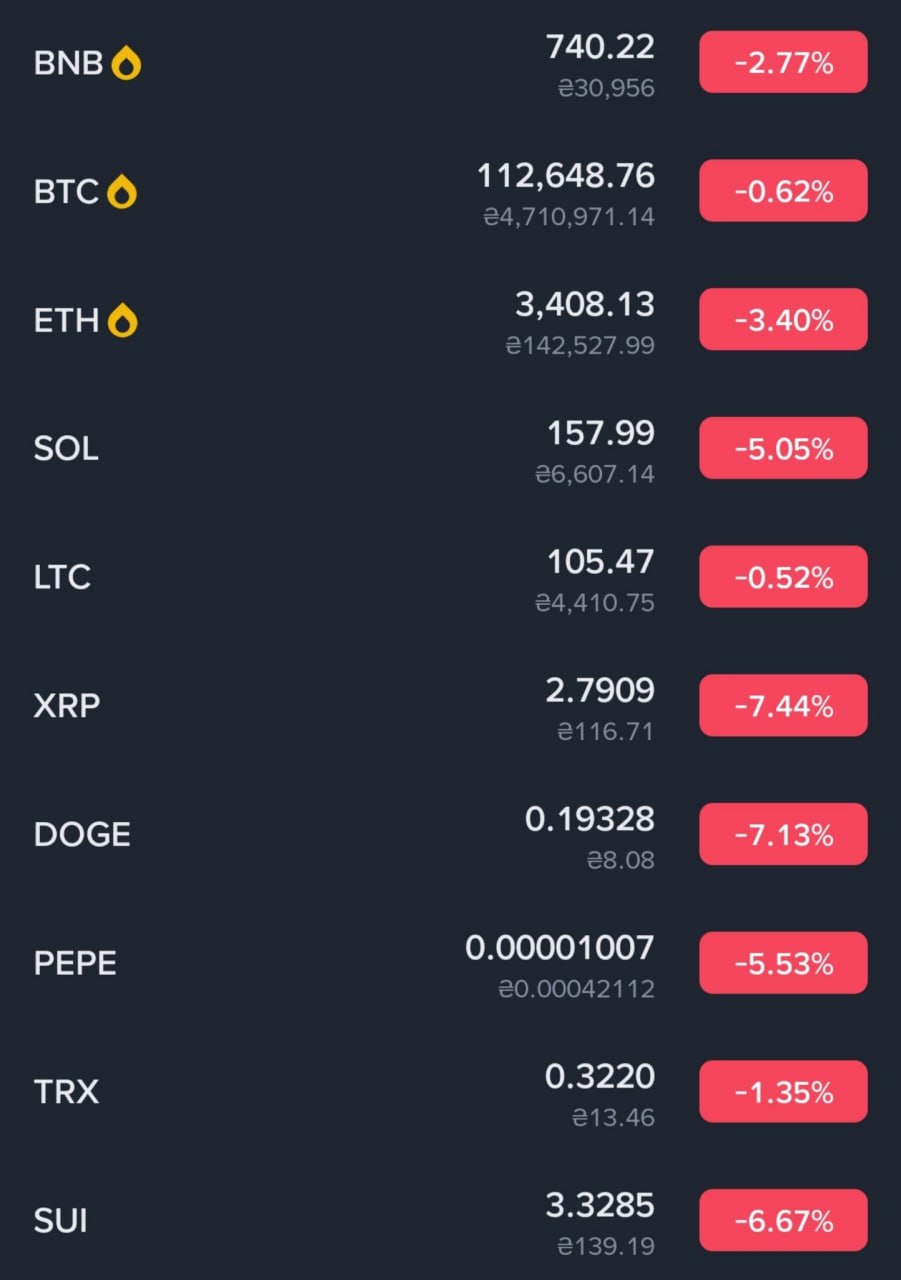Click the PEPE price 0.00001007

(560, 948)
